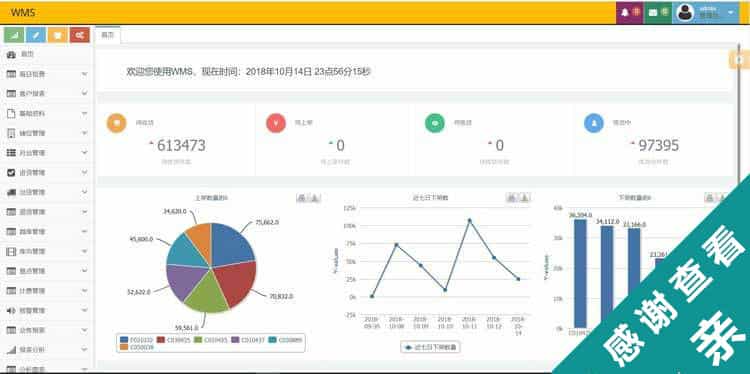This screenshot has height=374, width=750.
Task: Click the green eye circle icon on stats card
Action: point(435,123)
